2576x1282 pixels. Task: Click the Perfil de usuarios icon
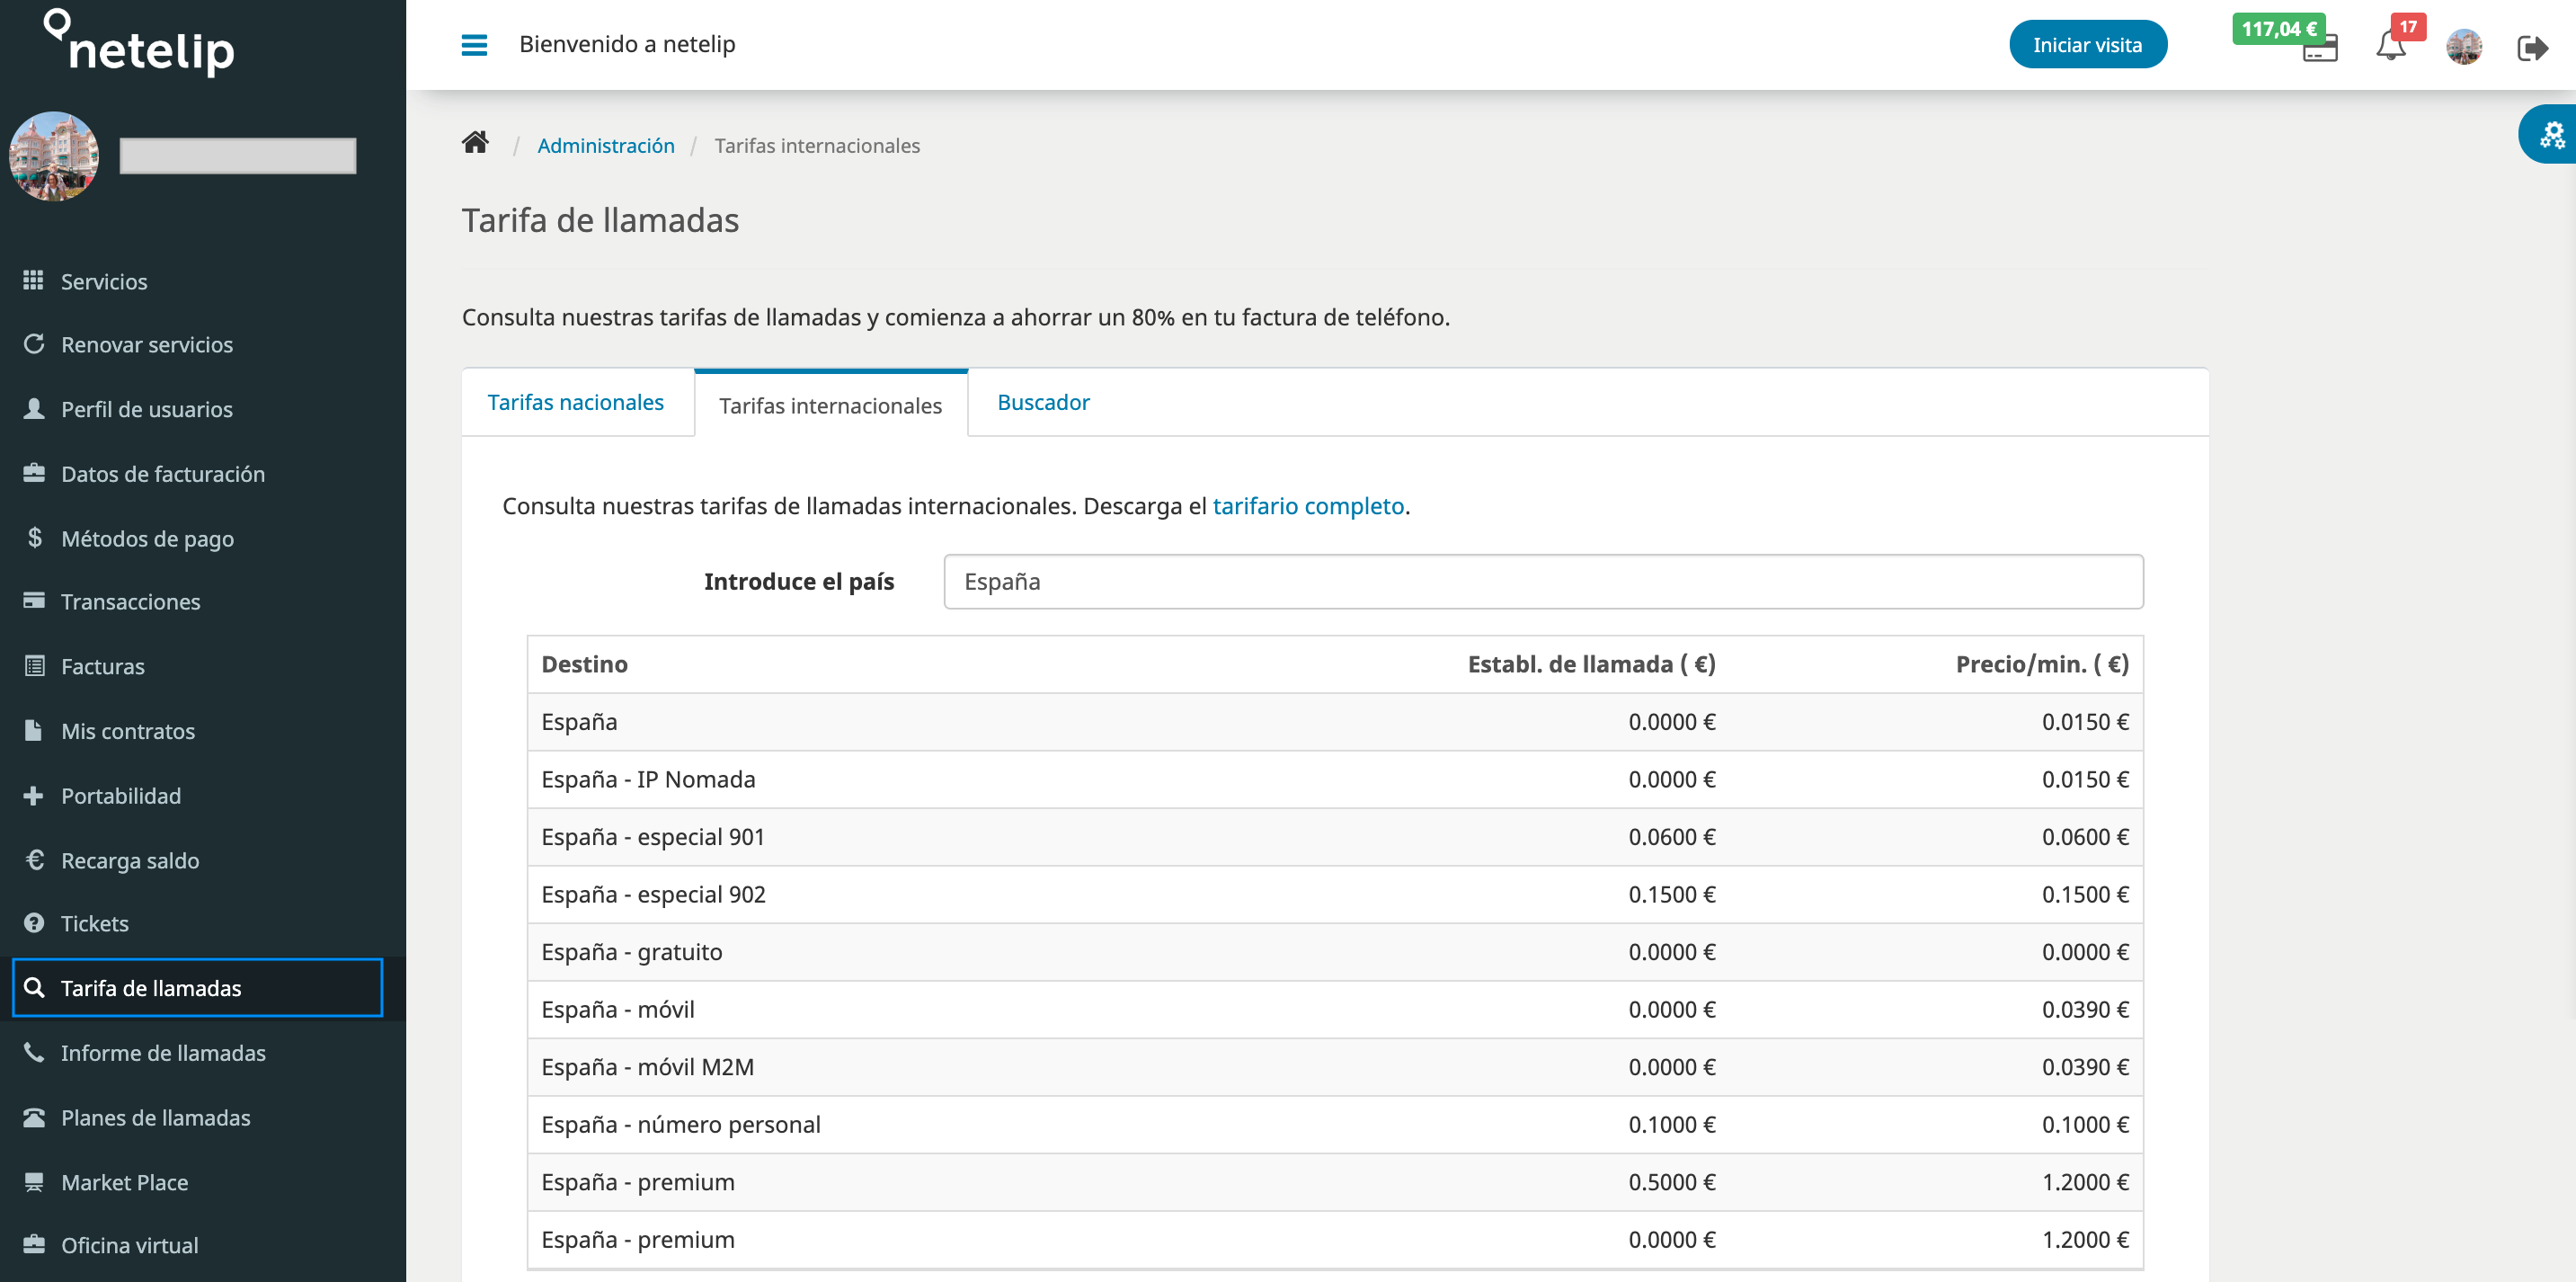click(34, 407)
